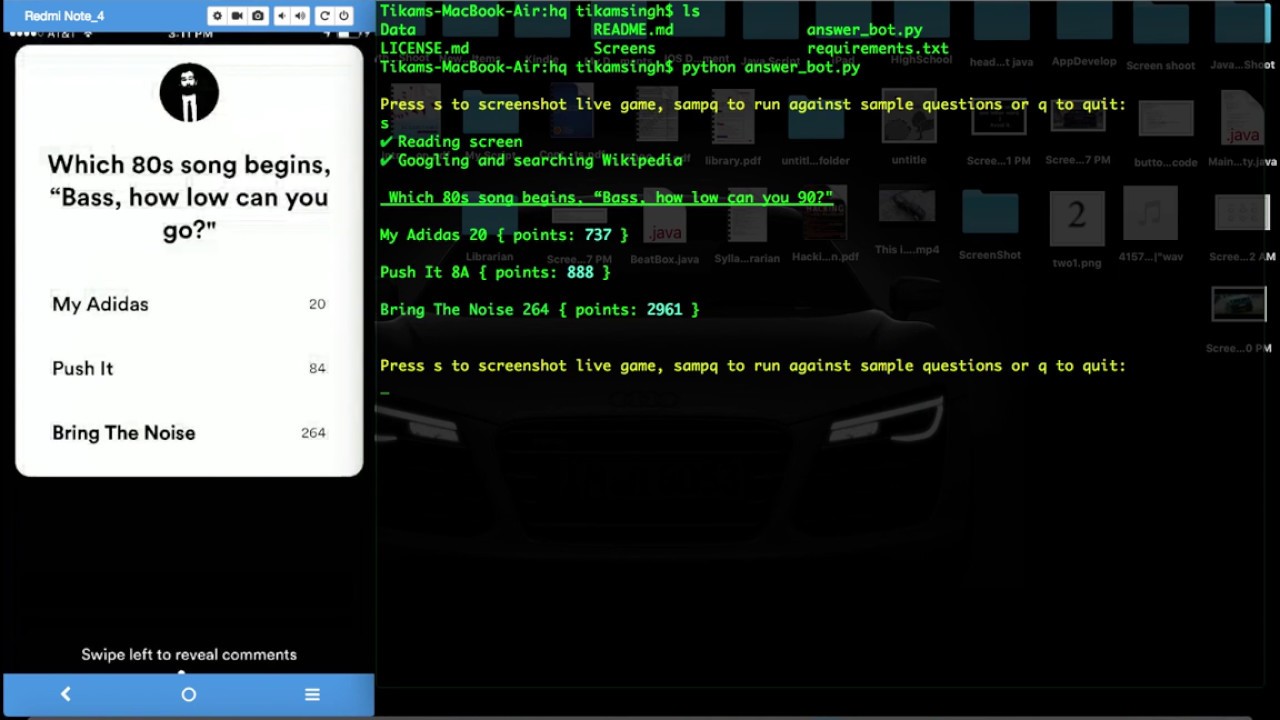The height and width of the screenshot is (720, 1280).
Task: Click the answer_bot.py filename in ls output
Action: click(864, 30)
